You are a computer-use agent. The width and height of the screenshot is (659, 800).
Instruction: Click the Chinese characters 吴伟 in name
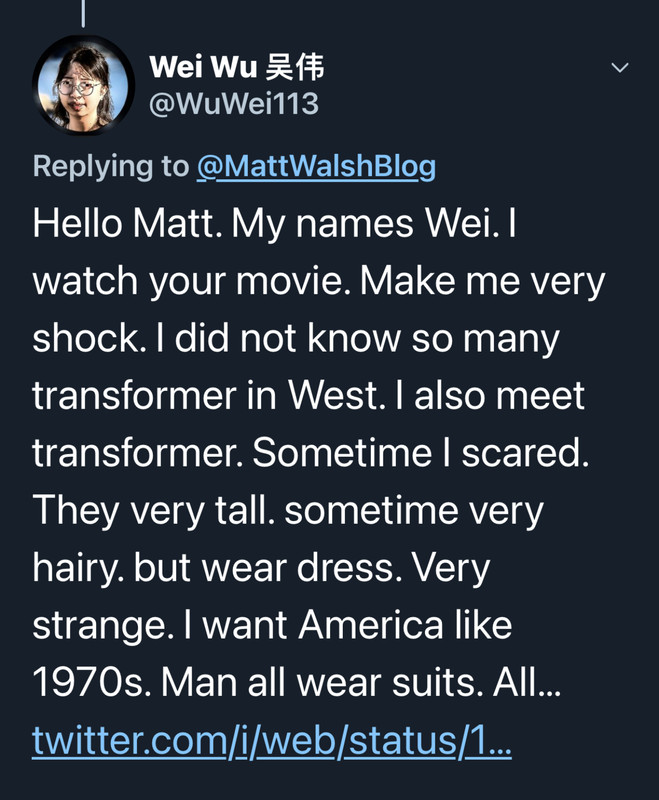[x=295, y=68]
